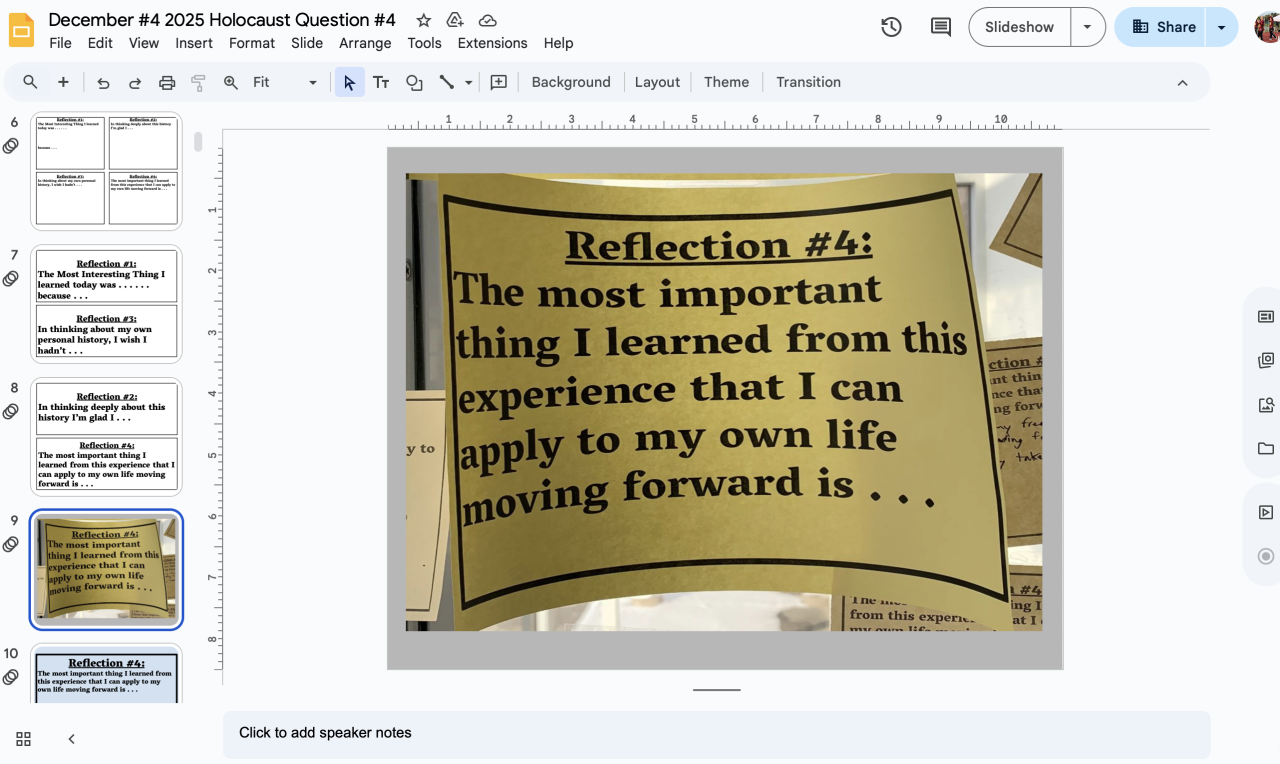The image size is (1280, 764).
Task: Open the building blocks icon in side rail
Action: pyautogui.click(x=1266, y=361)
